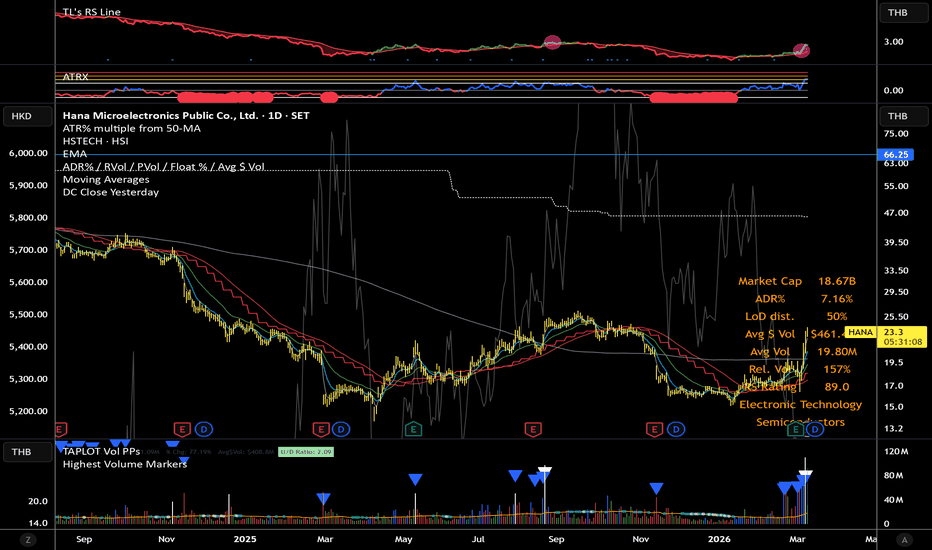Click the D dividend marker of late November 2025
Viewport: 932px width, 550px height.
click(676, 429)
